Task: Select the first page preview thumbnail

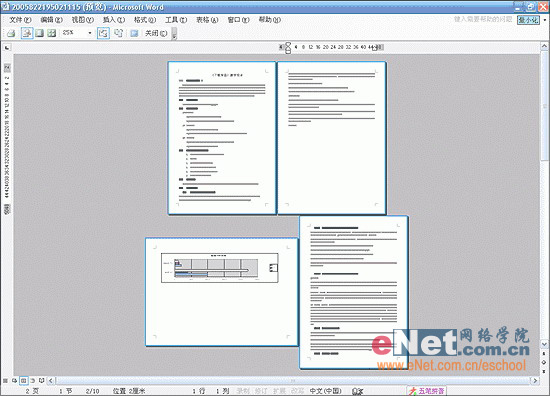Action: coord(222,138)
